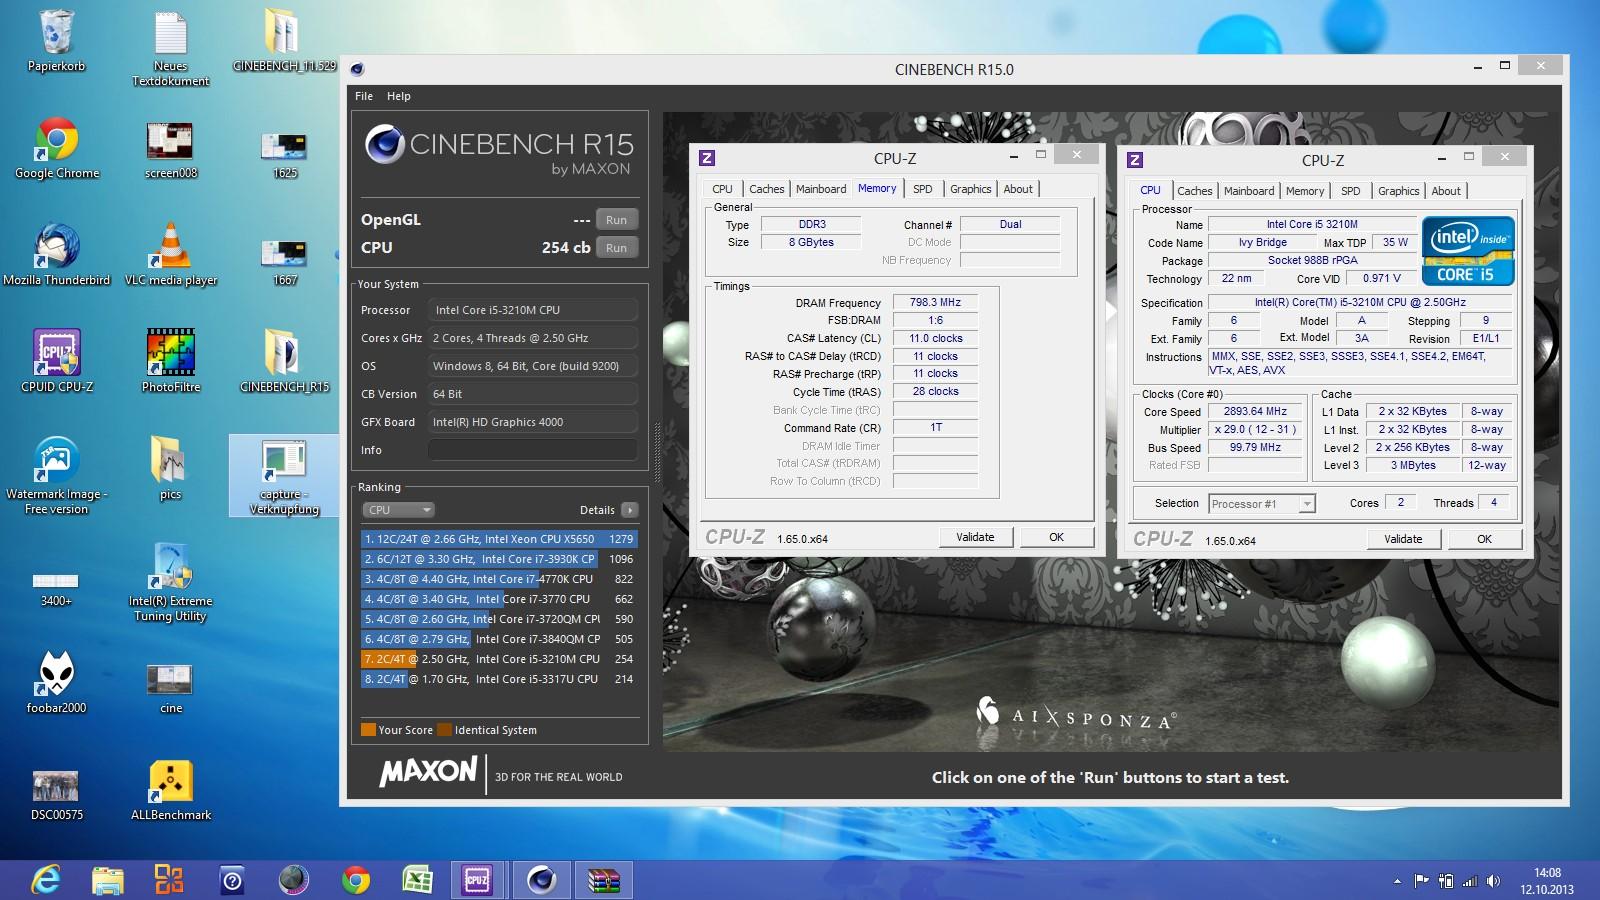Open WinRAR from the taskbar
The width and height of the screenshot is (1600, 900).
coord(604,880)
